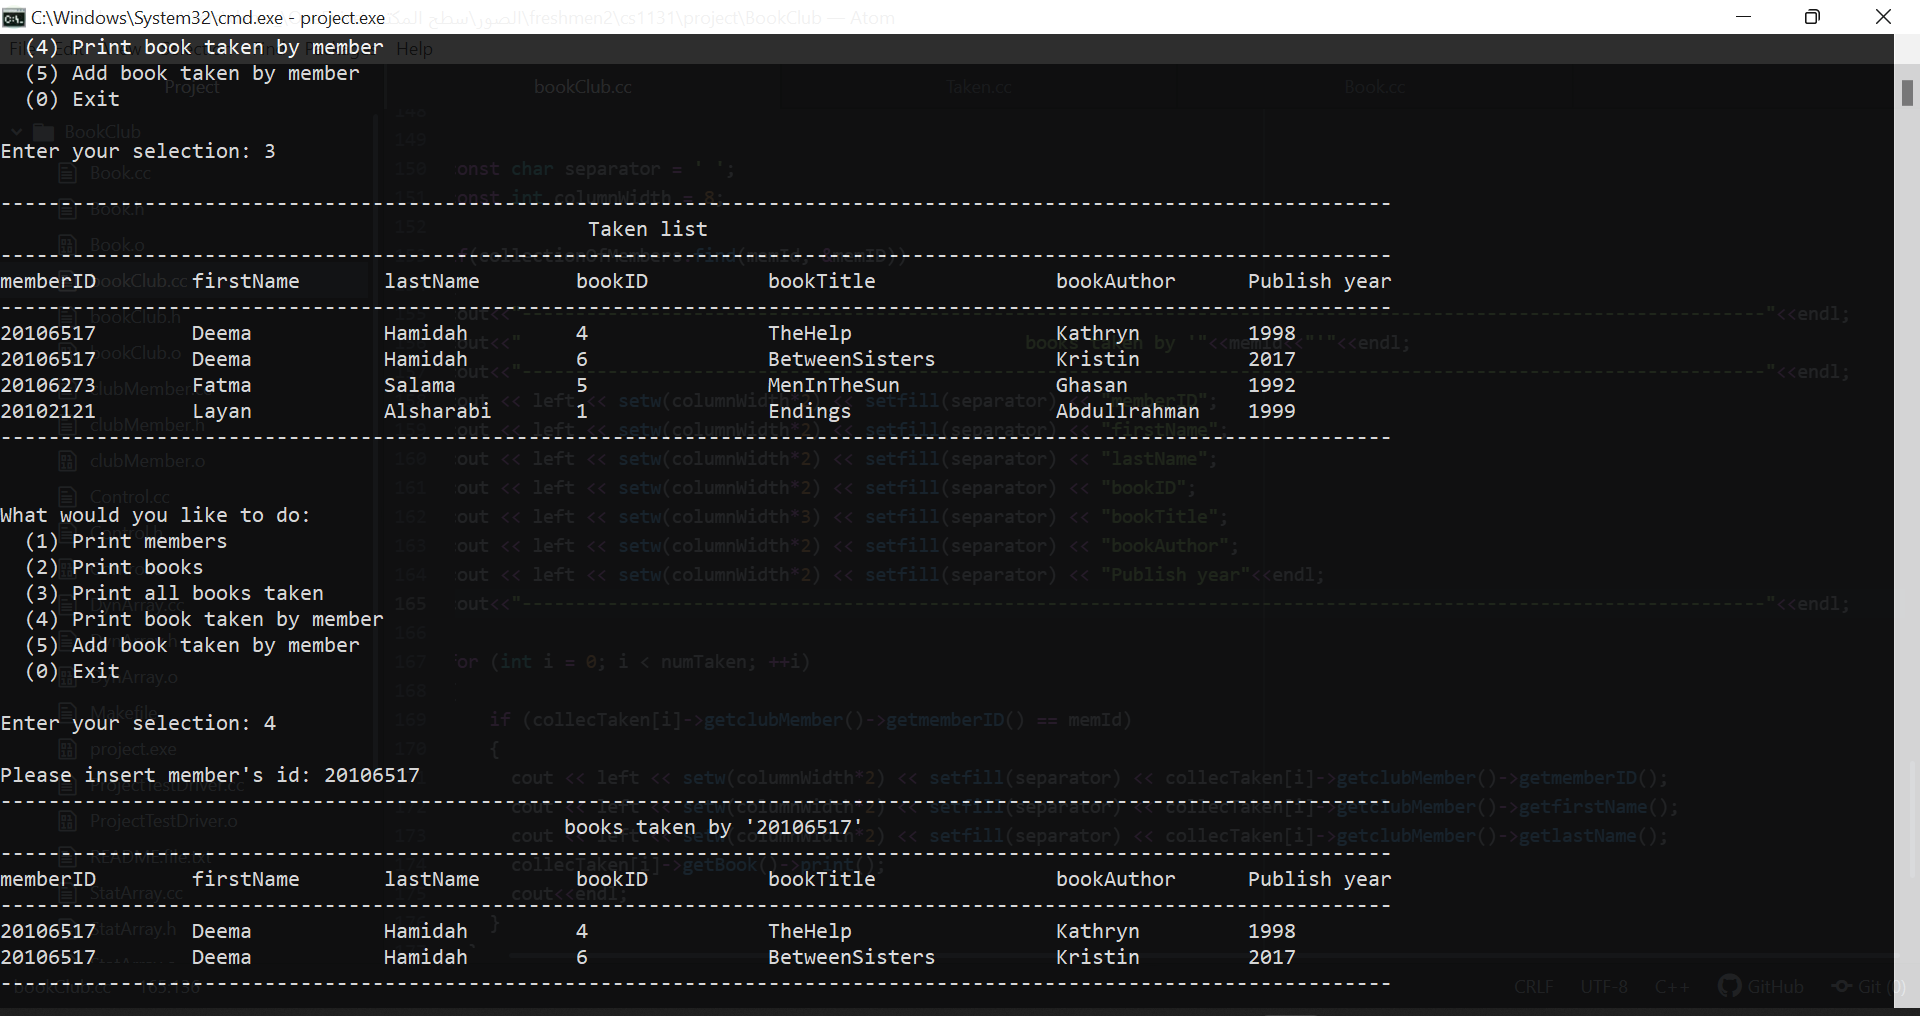Image resolution: width=1920 pixels, height=1016 pixels.
Task: Switch to the Book.cc editor tab
Action: [1374, 86]
